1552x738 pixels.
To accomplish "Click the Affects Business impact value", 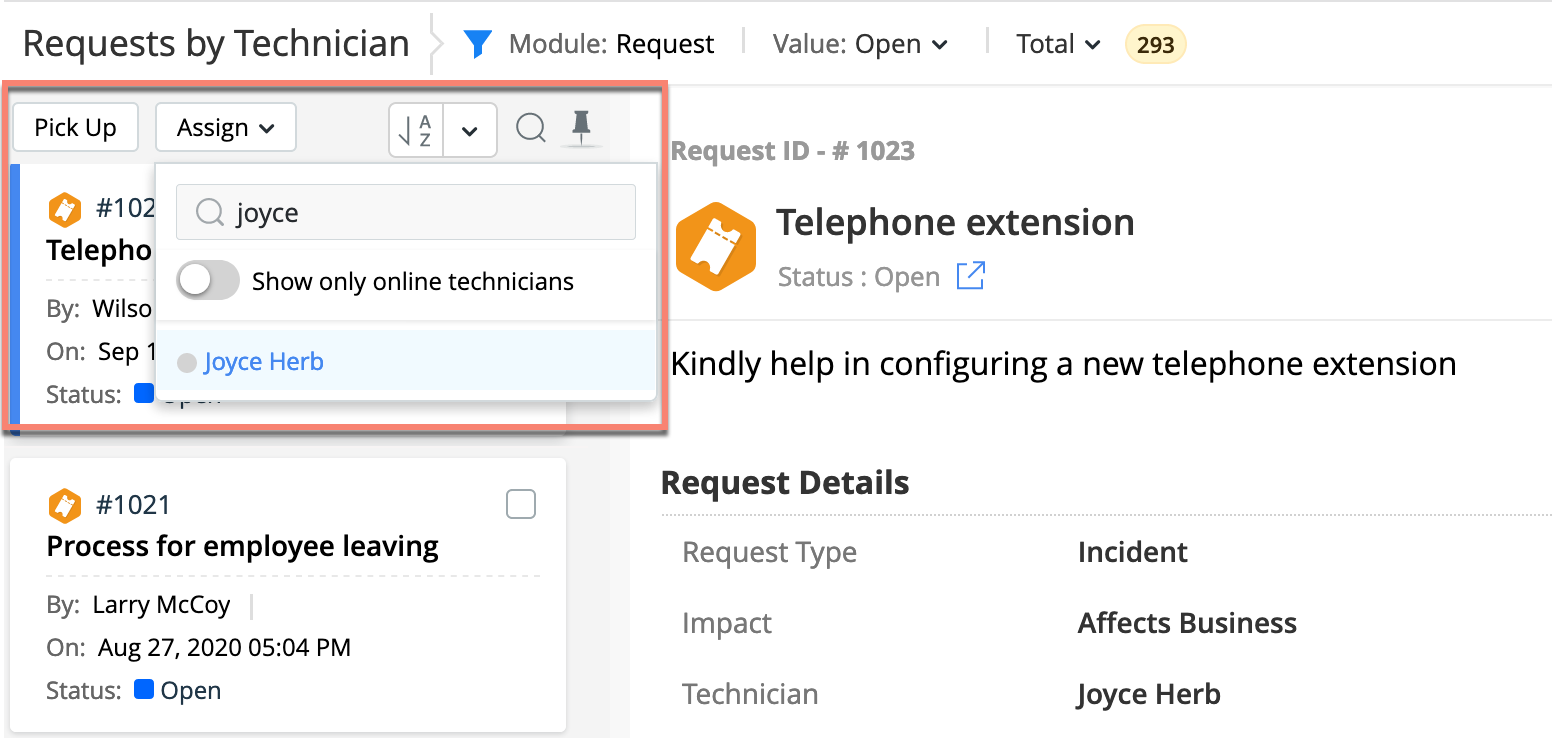I will 1187,623.
